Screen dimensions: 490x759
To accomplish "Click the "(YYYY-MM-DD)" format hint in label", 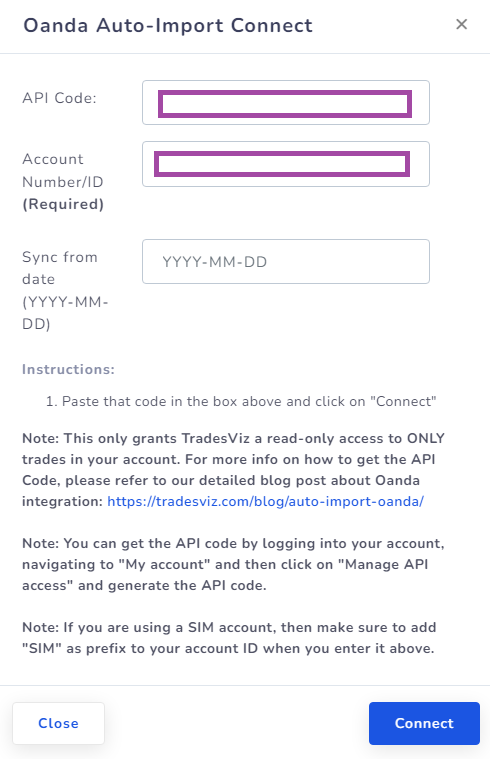I will tap(65, 313).
